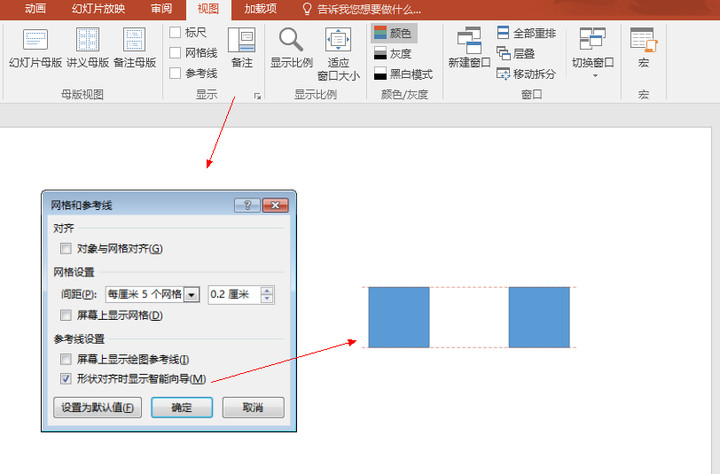The height and width of the screenshot is (474, 720).
Task: Switch to the Slide Show (幻灯片放映) tab
Action: coord(98,9)
